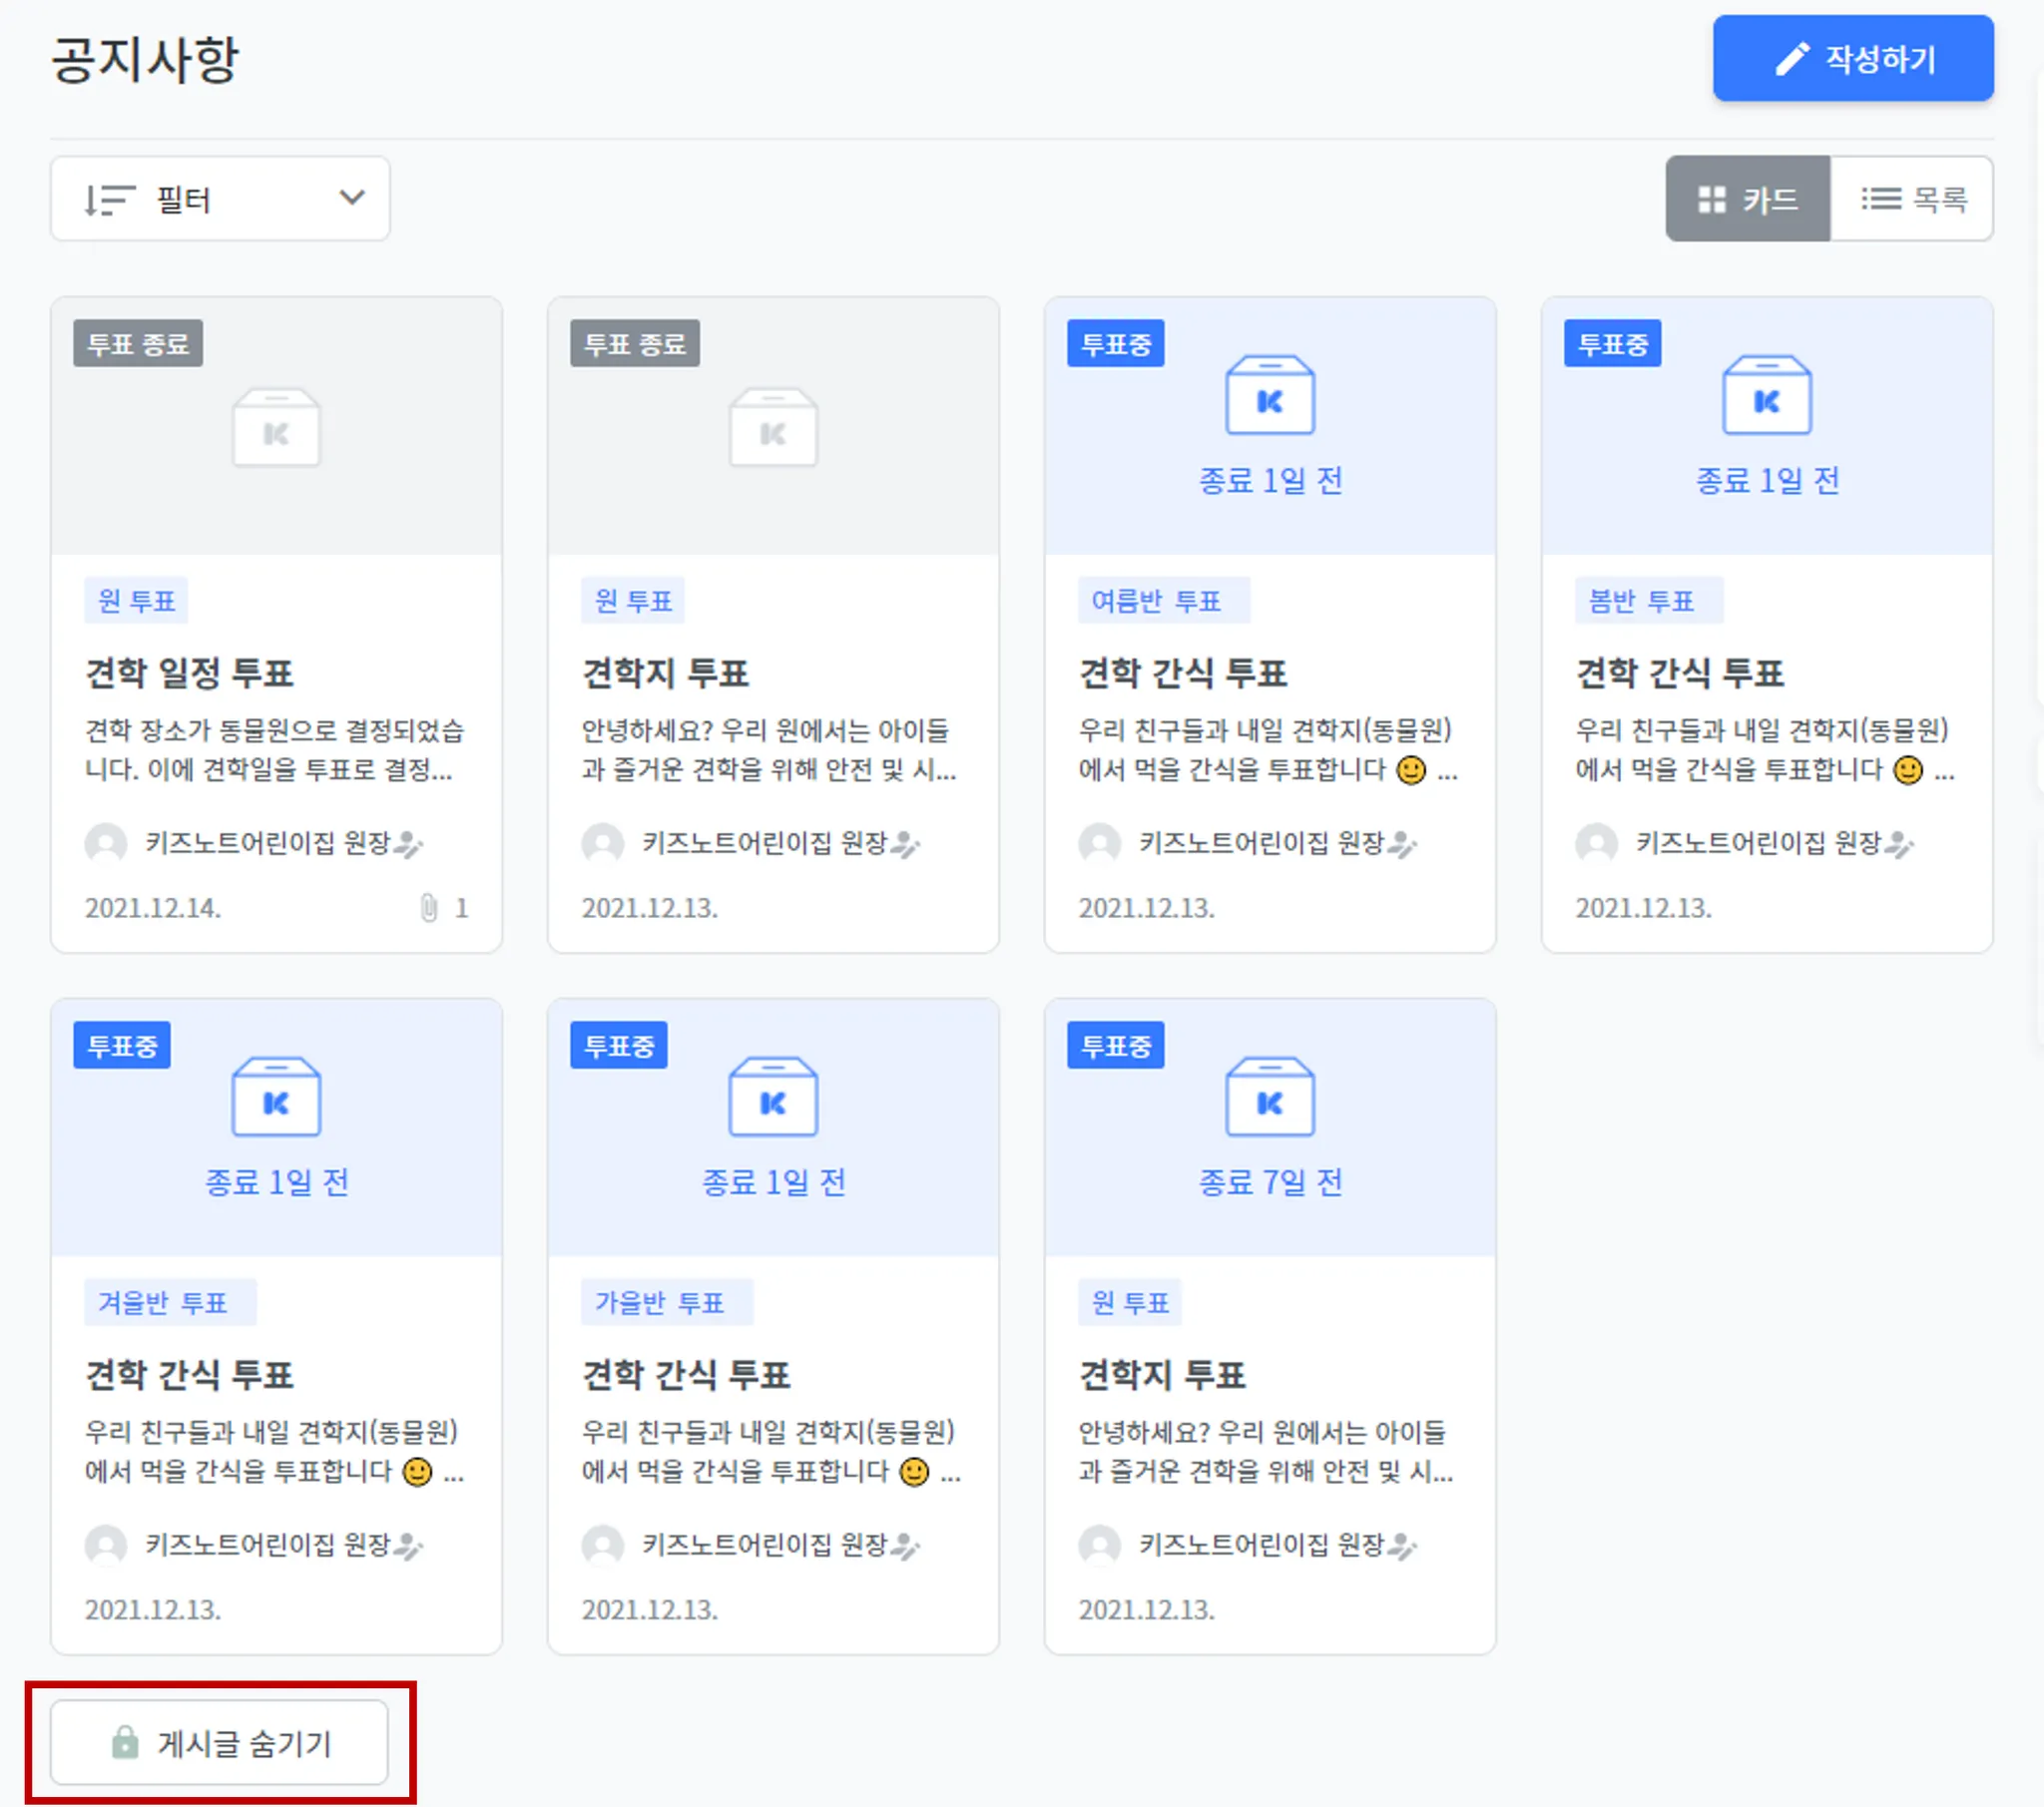
Task: Click the paperclip attachment icon on 견학 일정 투표
Action: click(x=429, y=908)
